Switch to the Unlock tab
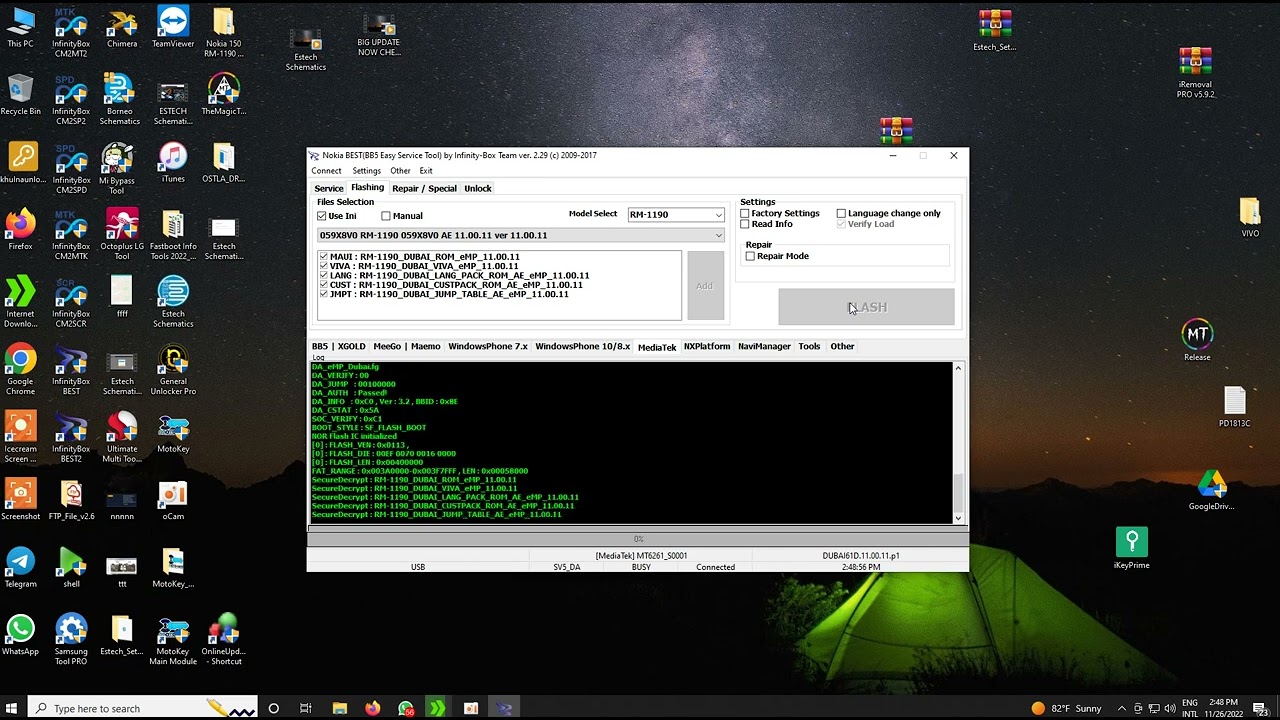Image resolution: width=1280 pixels, height=720 pixels. tap(478, 188)
